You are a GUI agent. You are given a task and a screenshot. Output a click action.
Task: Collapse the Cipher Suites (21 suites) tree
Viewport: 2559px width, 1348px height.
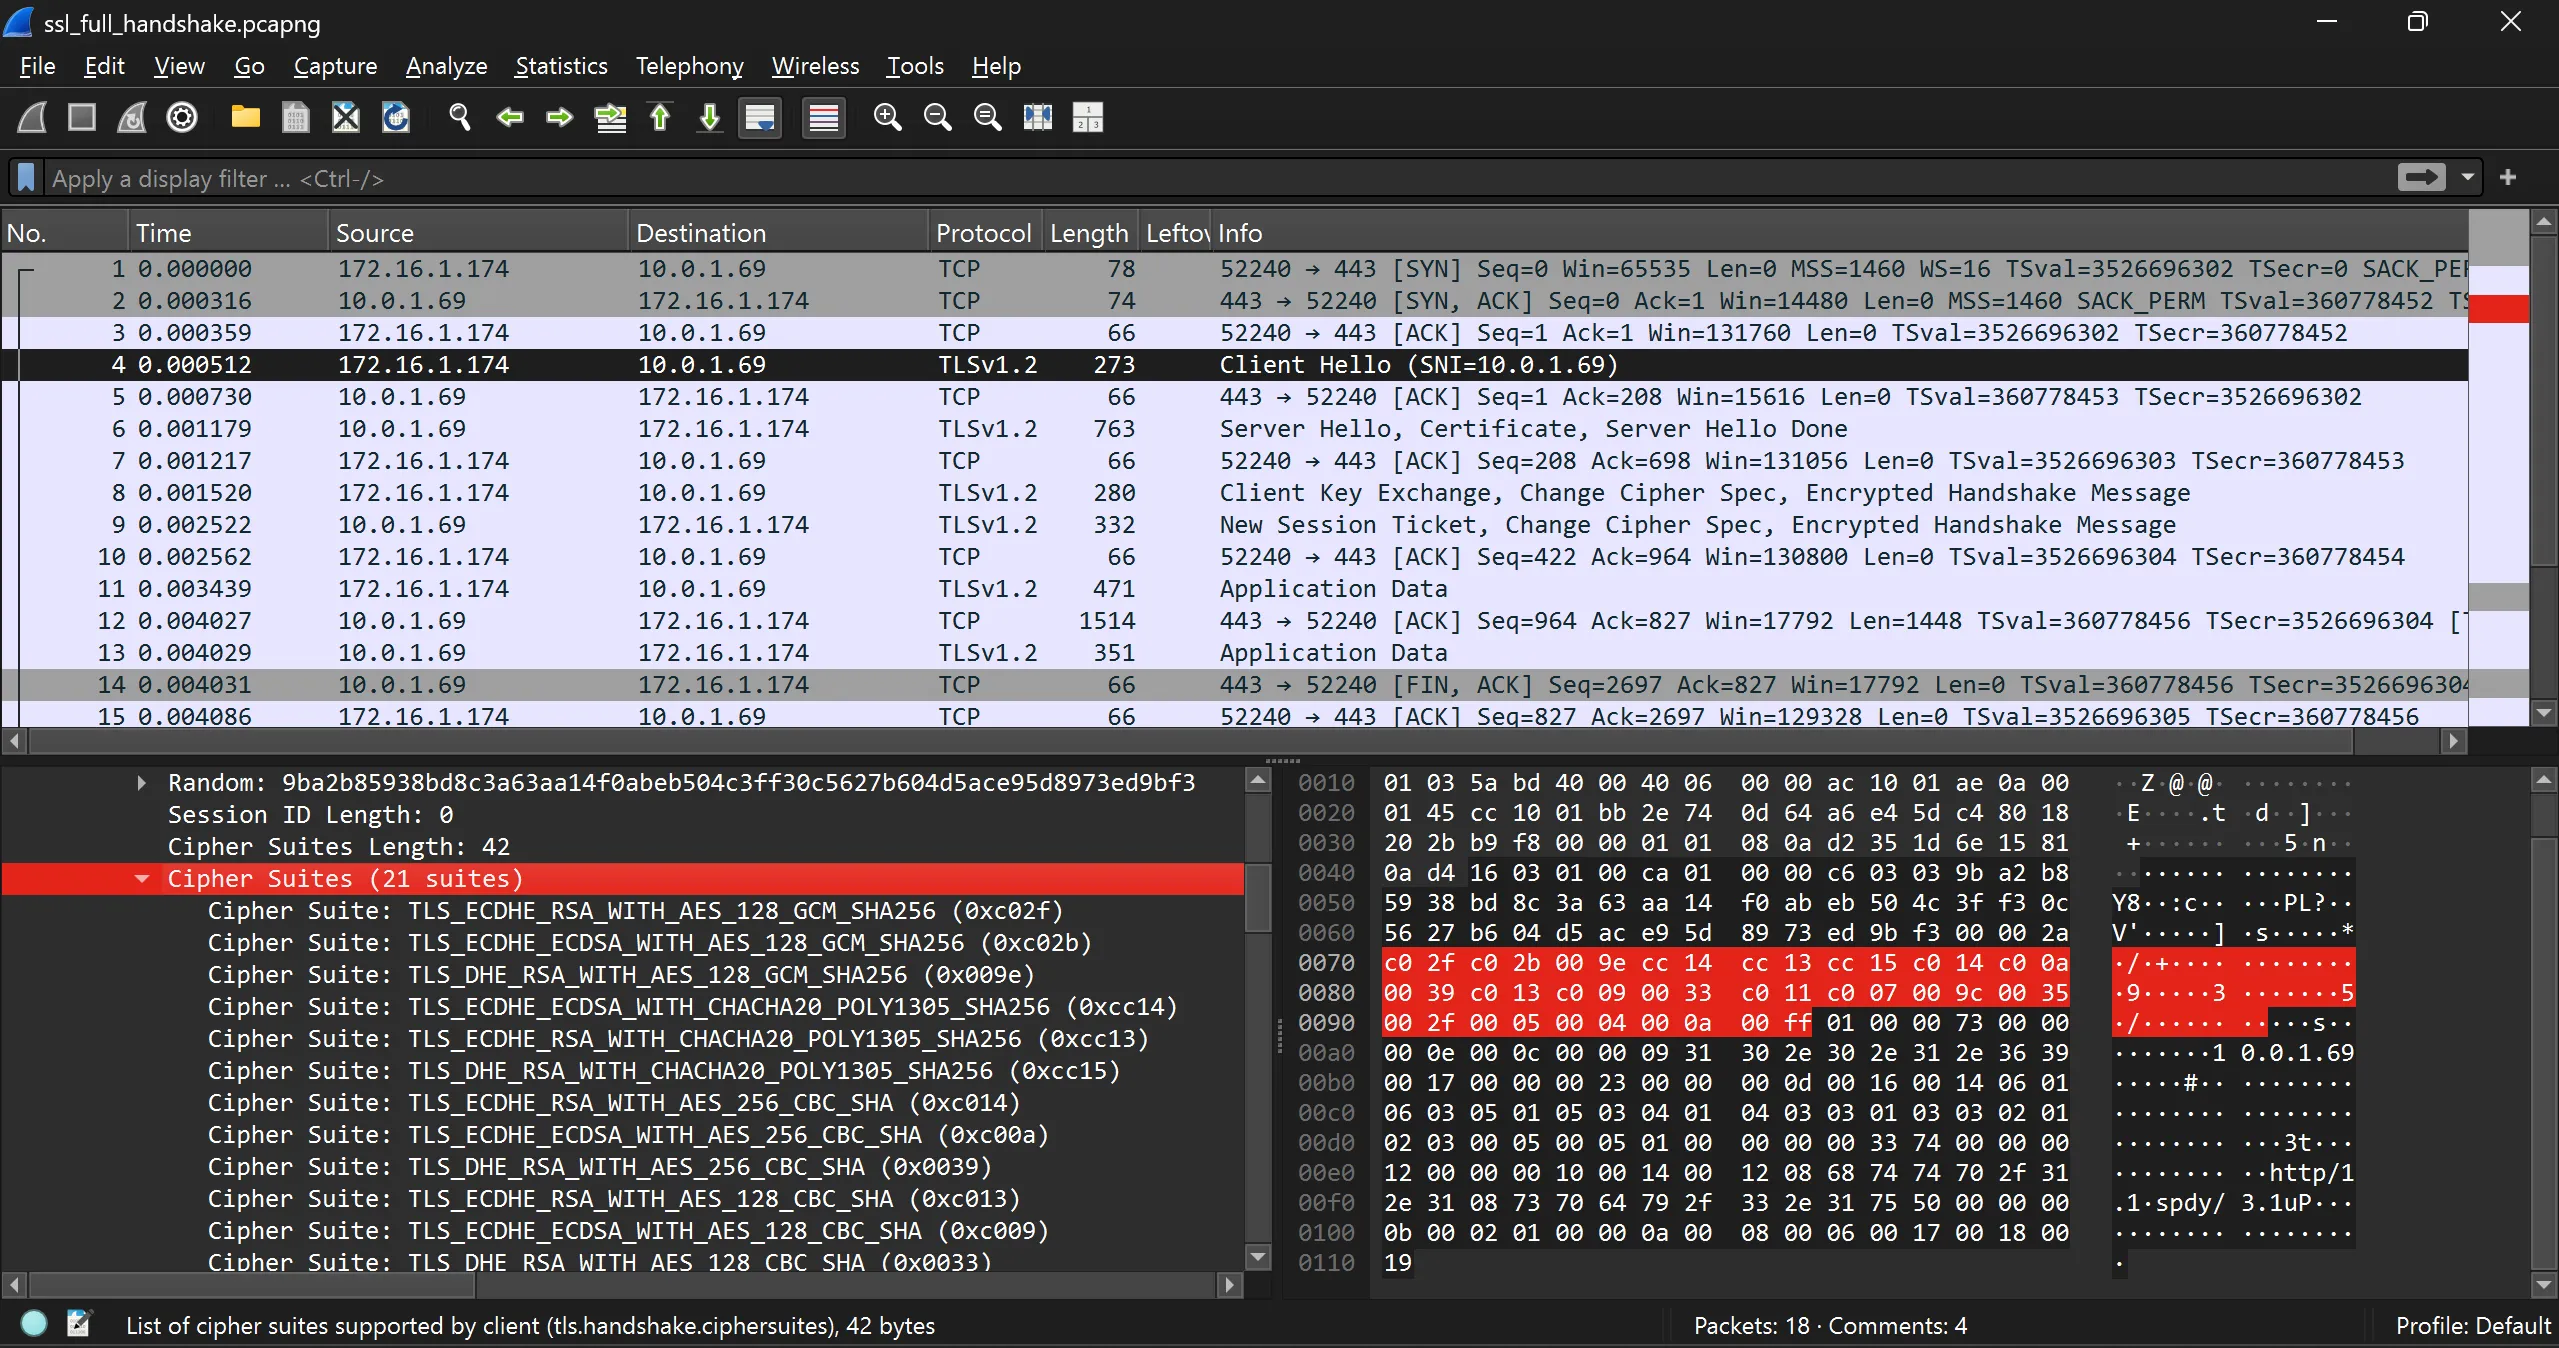(x=142, y=879)
